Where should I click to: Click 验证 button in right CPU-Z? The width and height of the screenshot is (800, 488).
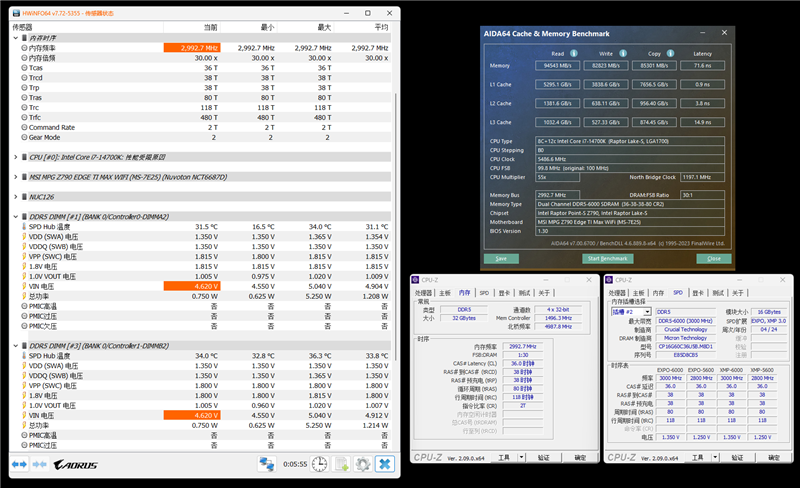click(737, 457)
